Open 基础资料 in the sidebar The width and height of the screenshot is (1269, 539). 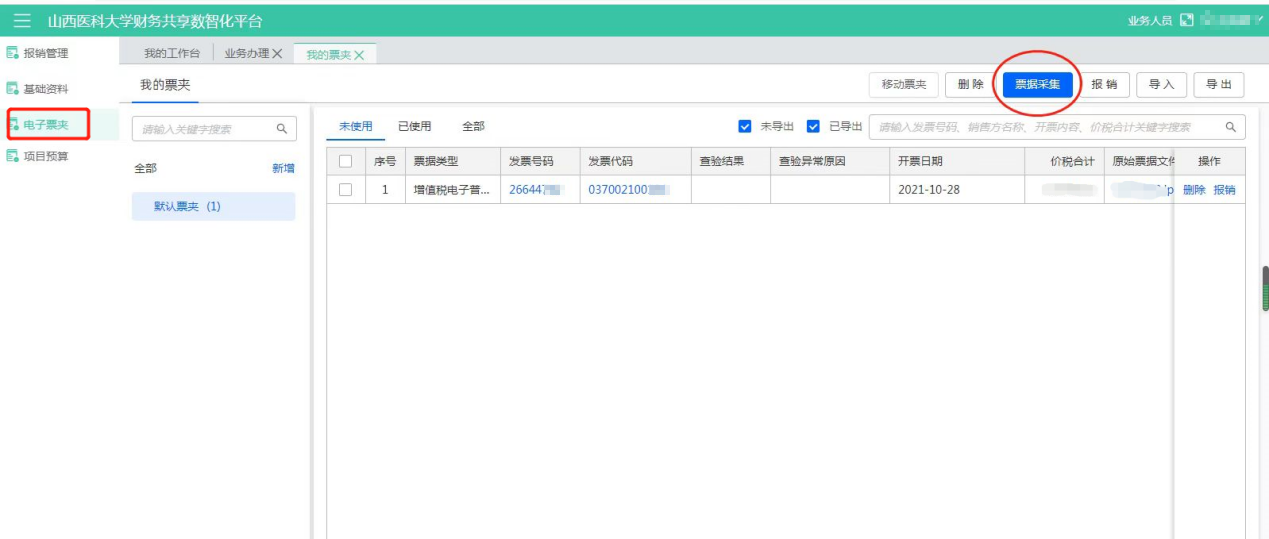tap(45, 89)
